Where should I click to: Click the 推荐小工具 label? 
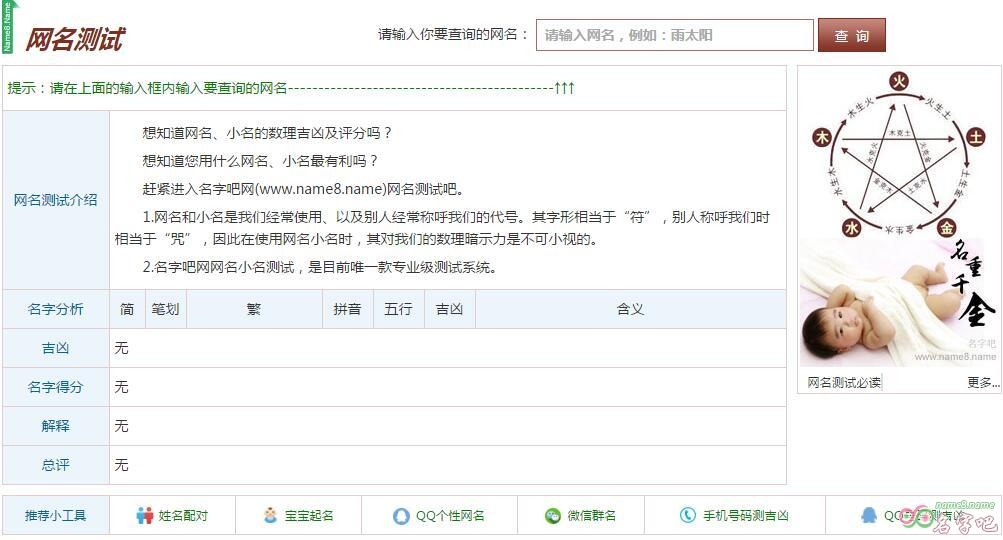pyautogui.click(x=56, y=516)
